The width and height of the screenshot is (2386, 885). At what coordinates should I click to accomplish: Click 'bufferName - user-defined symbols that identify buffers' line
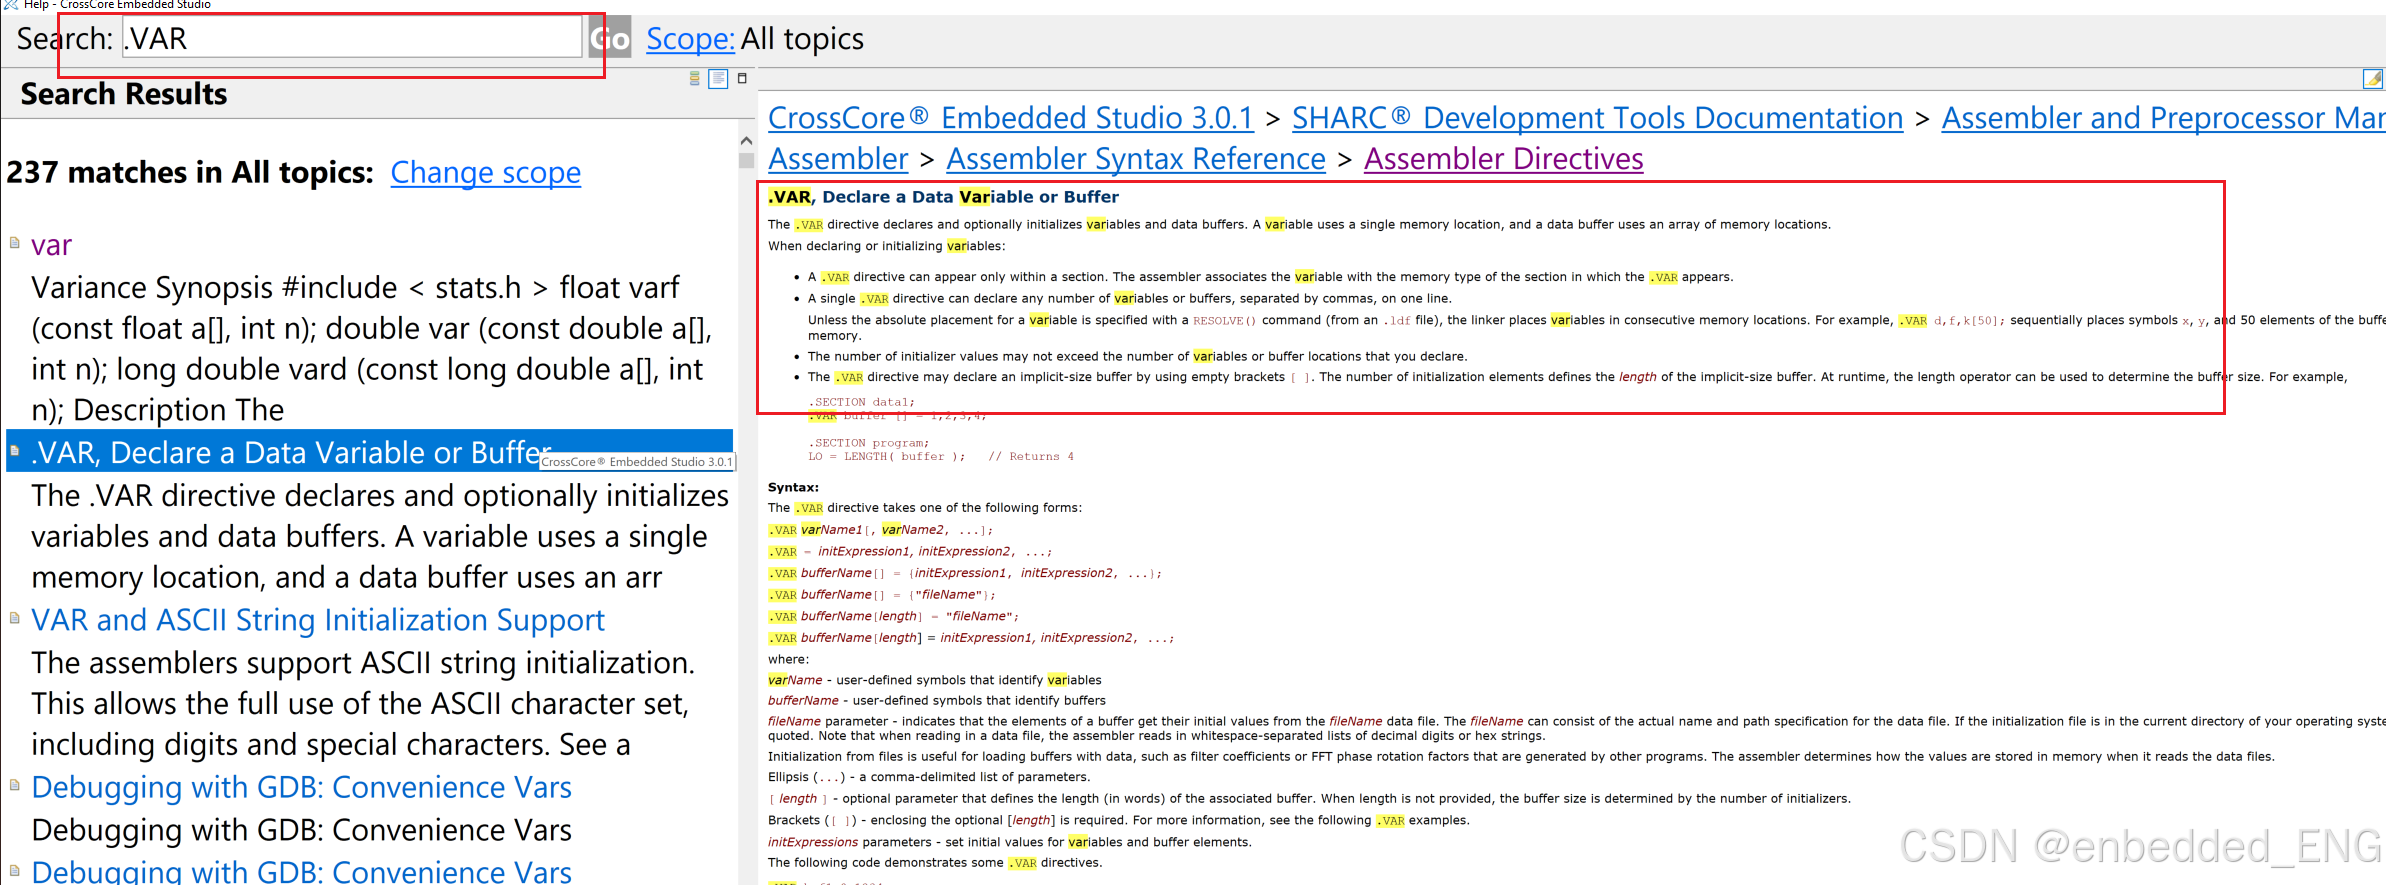937,701
